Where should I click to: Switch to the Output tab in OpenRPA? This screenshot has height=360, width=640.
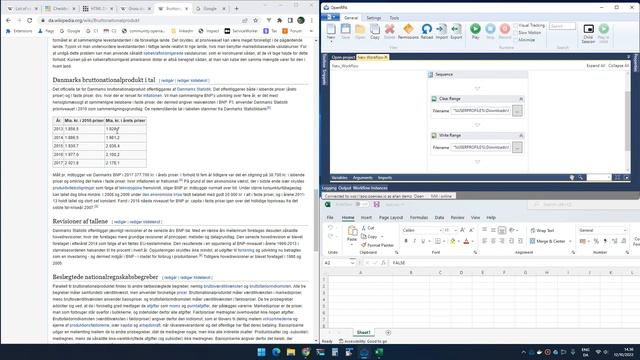pyautogui.click(x=344, y=188)
